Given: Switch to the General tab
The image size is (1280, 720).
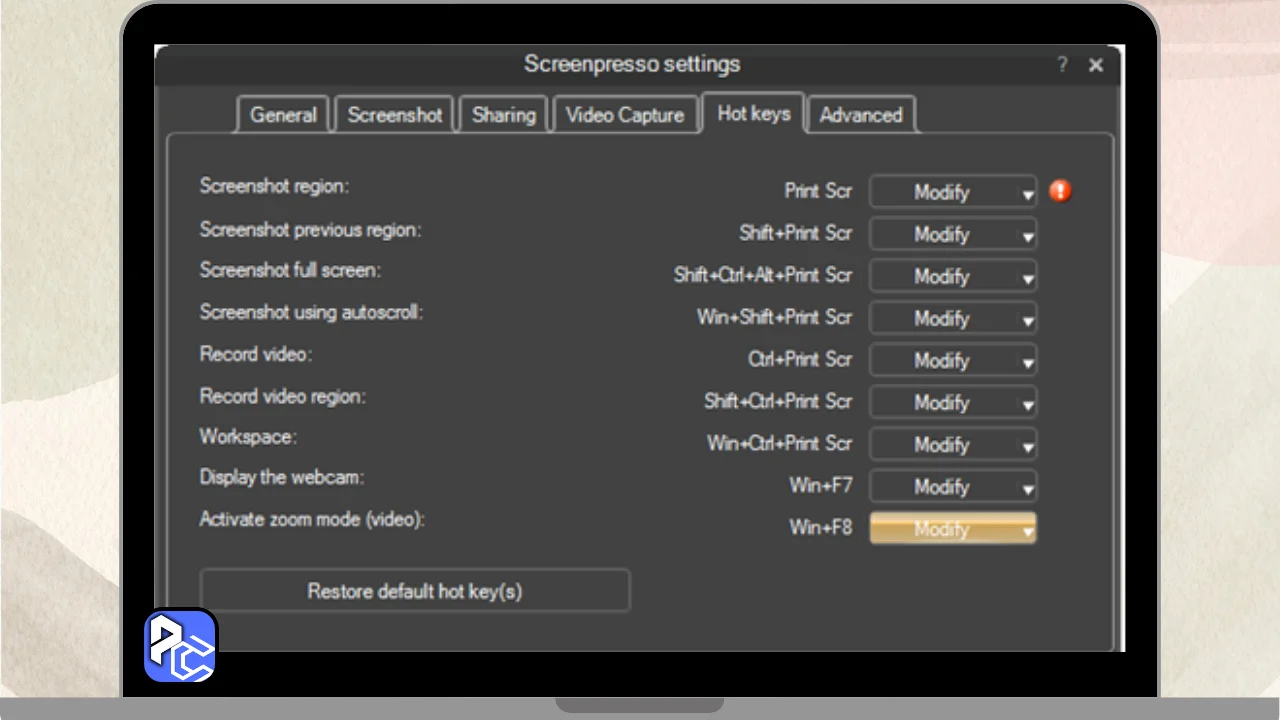Looking at the screenshot, I should tap(283, 115).
